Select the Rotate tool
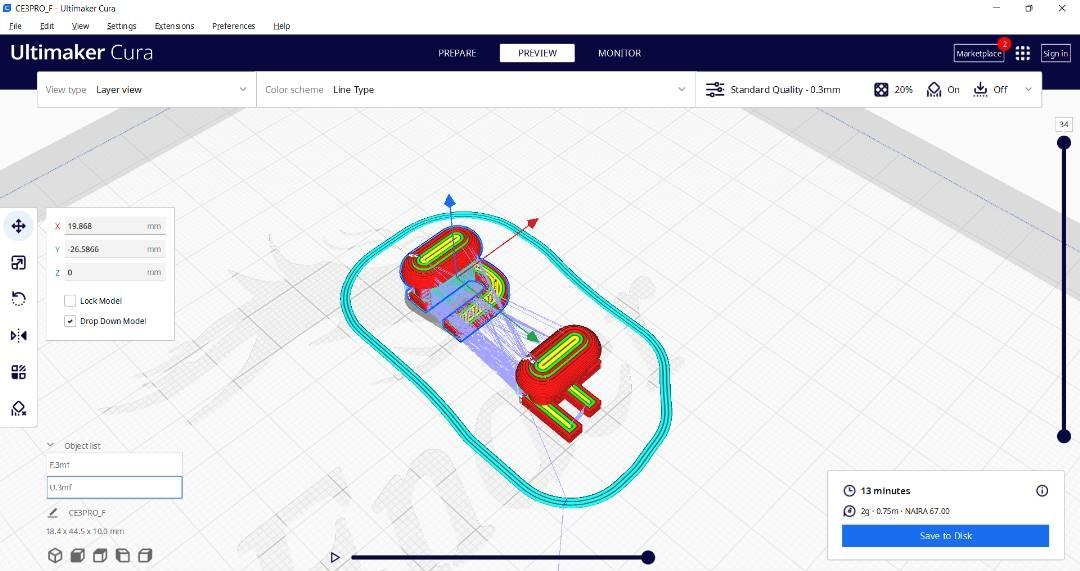Viewport: 1080px width, 571px height. 19,299
